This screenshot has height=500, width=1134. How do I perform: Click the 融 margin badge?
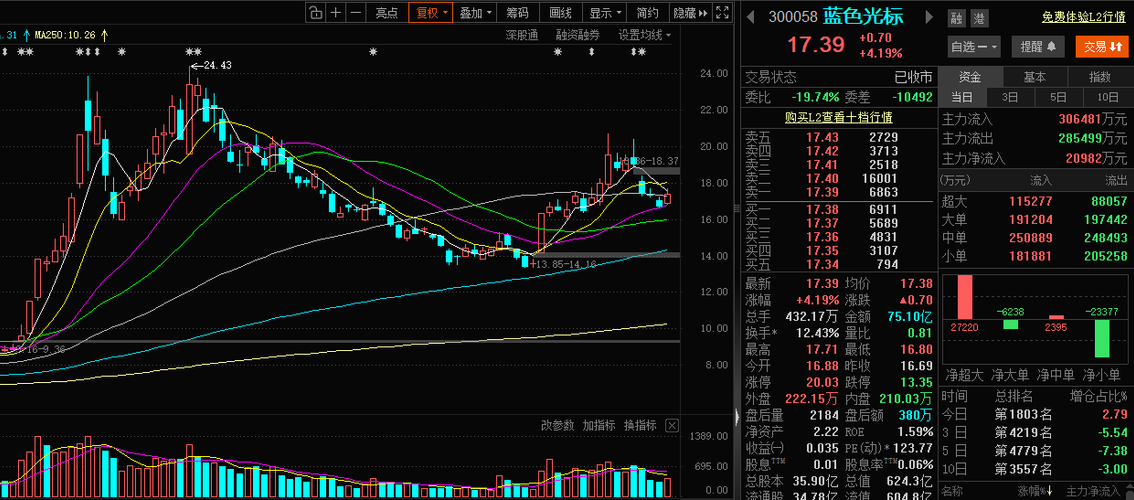(x=957, y=18)
